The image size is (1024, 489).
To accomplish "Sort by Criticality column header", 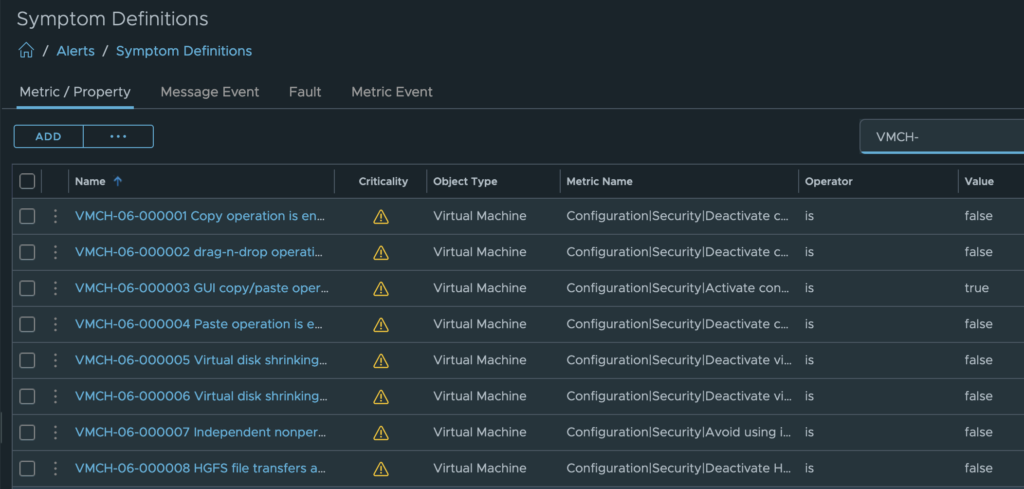I will (x=383, y=181).
